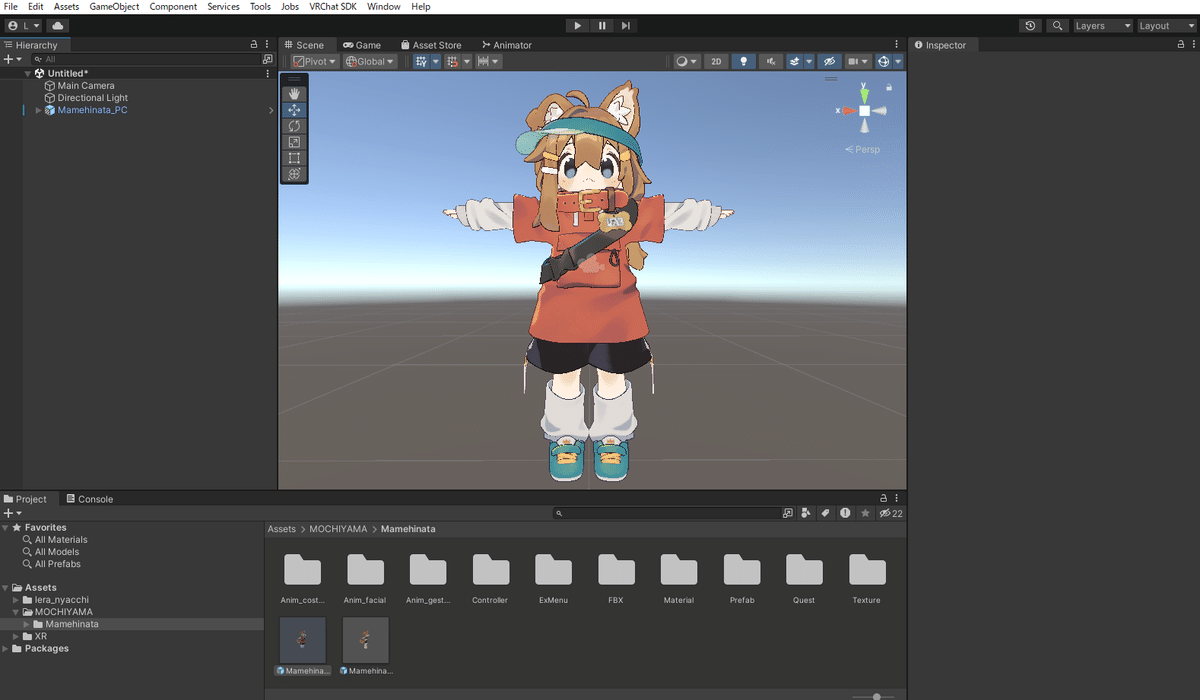Select the Rect tool
Image resolution: width=1200 pixels, height=700 pixels.
coord(294,158)
